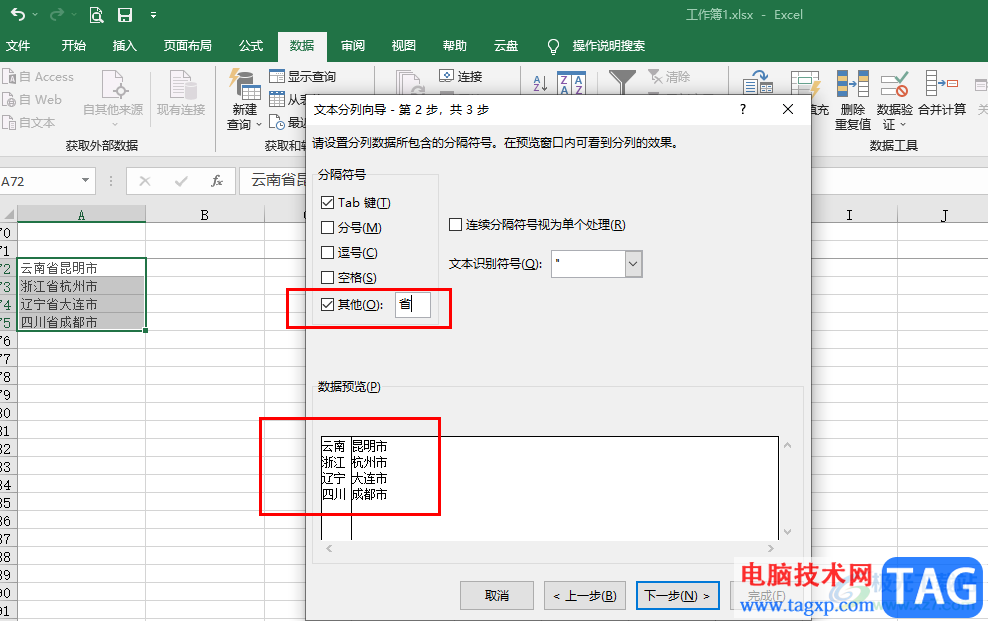Check the 逗号 delimiter checkbox
Screen dimensions: 988x621
(327, 253)
